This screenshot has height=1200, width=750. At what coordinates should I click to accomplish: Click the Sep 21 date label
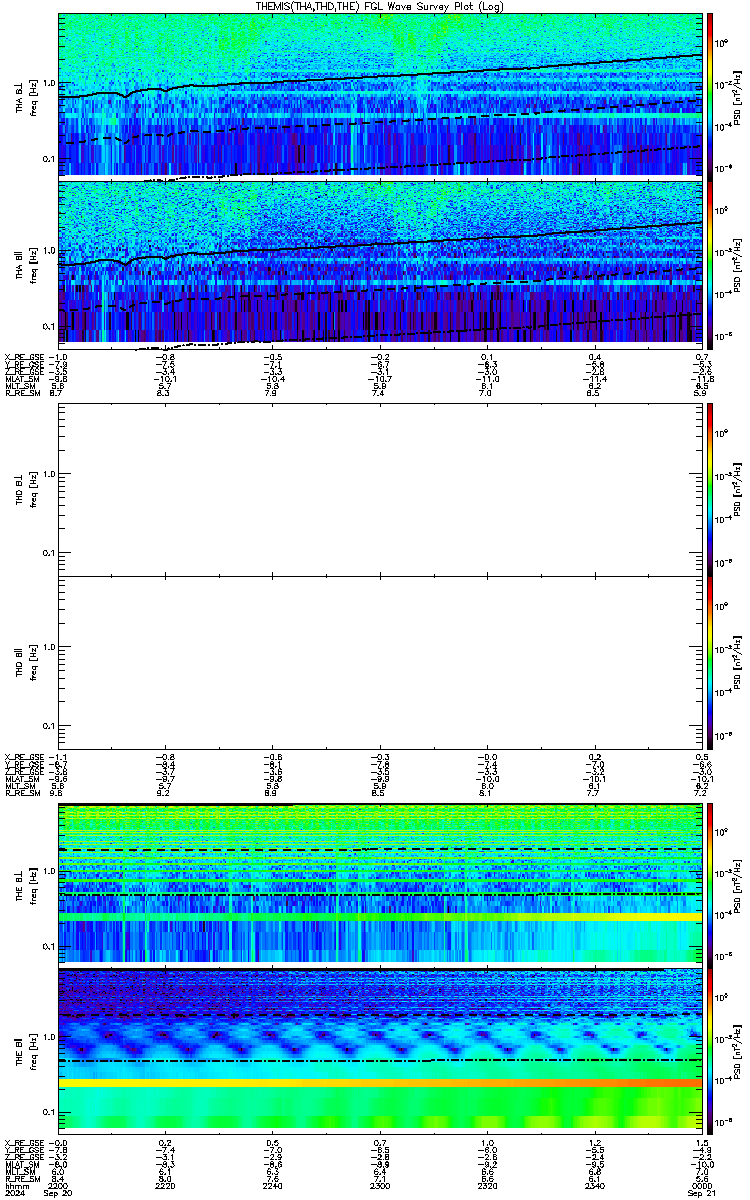point(698,1192)
